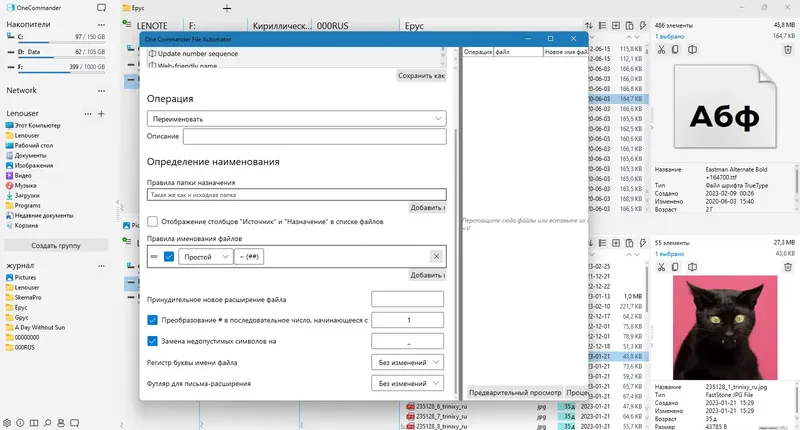Click the rename icon above the cat image

(x=692, y=267)
